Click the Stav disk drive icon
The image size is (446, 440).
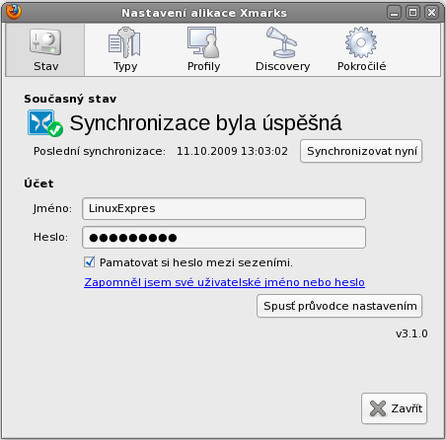coord(45,42)
